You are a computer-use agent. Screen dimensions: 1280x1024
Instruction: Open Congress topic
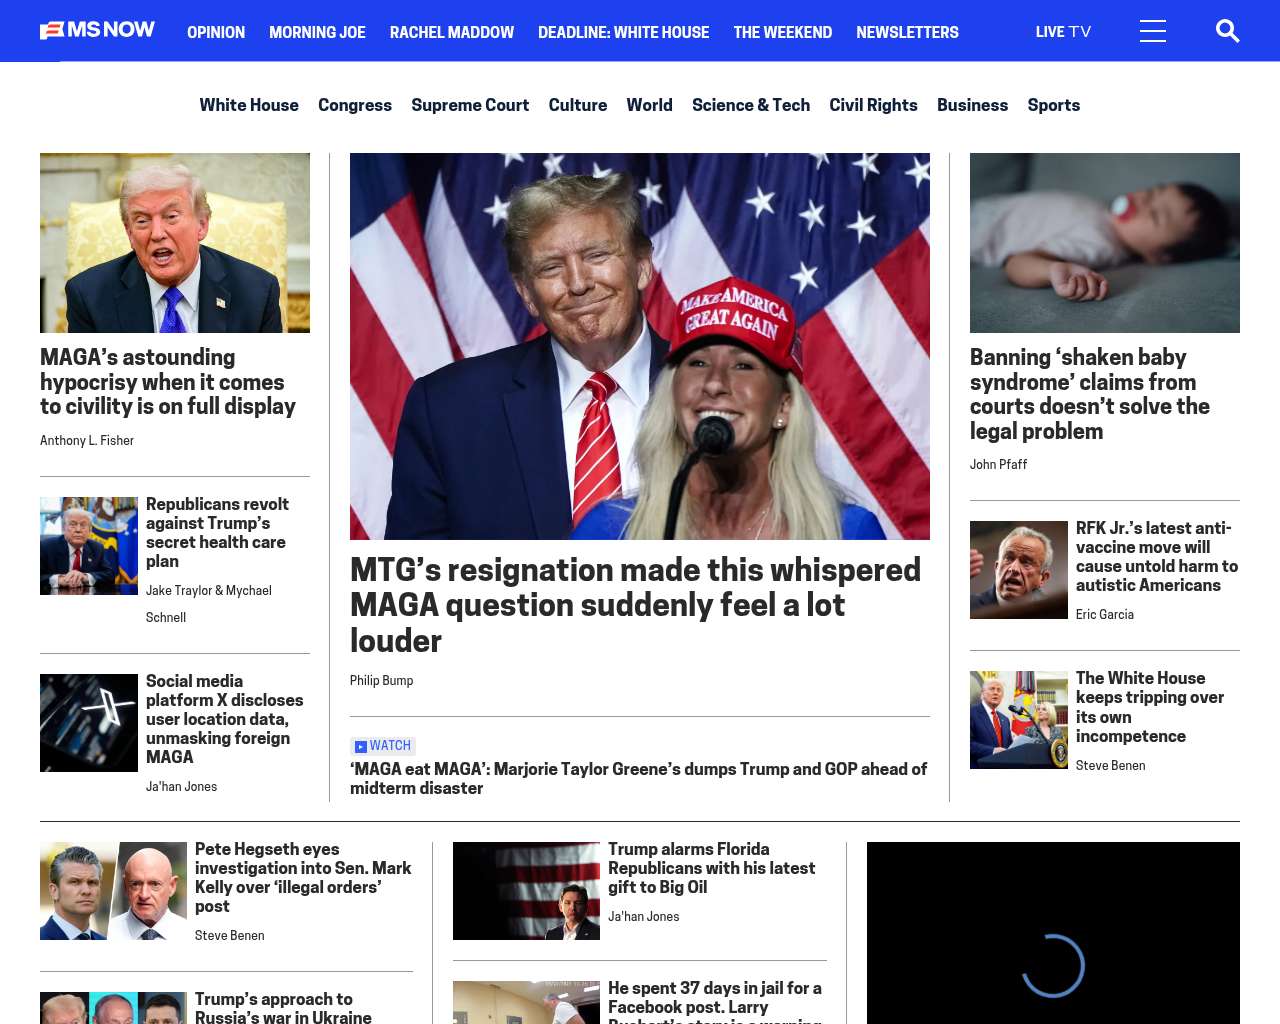[x=355, y=105]
